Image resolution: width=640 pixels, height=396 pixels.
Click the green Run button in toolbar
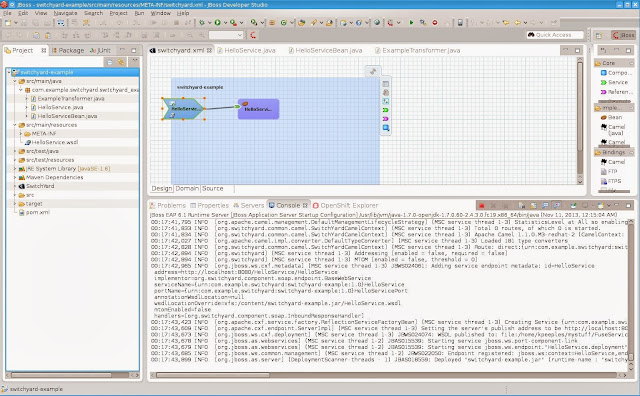point(218,23)
